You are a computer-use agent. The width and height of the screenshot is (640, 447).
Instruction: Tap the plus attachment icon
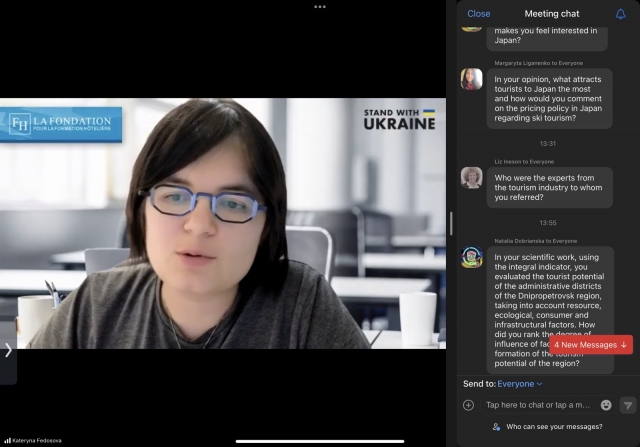pos(468,405)
